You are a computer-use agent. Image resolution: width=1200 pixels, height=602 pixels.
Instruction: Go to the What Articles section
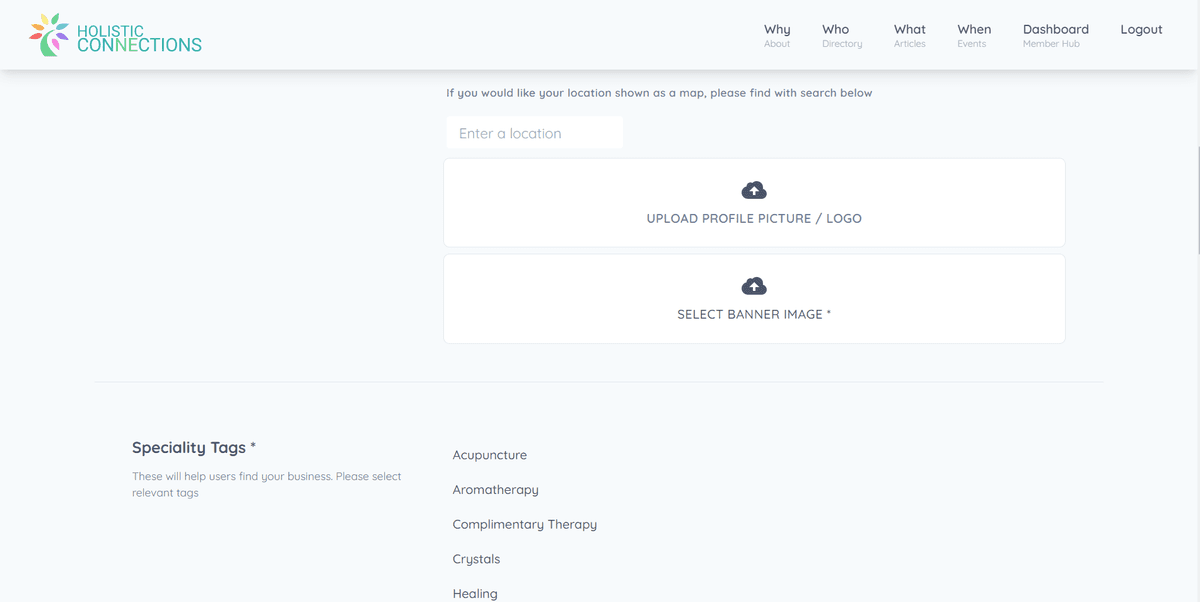click(x=909, y=35)
